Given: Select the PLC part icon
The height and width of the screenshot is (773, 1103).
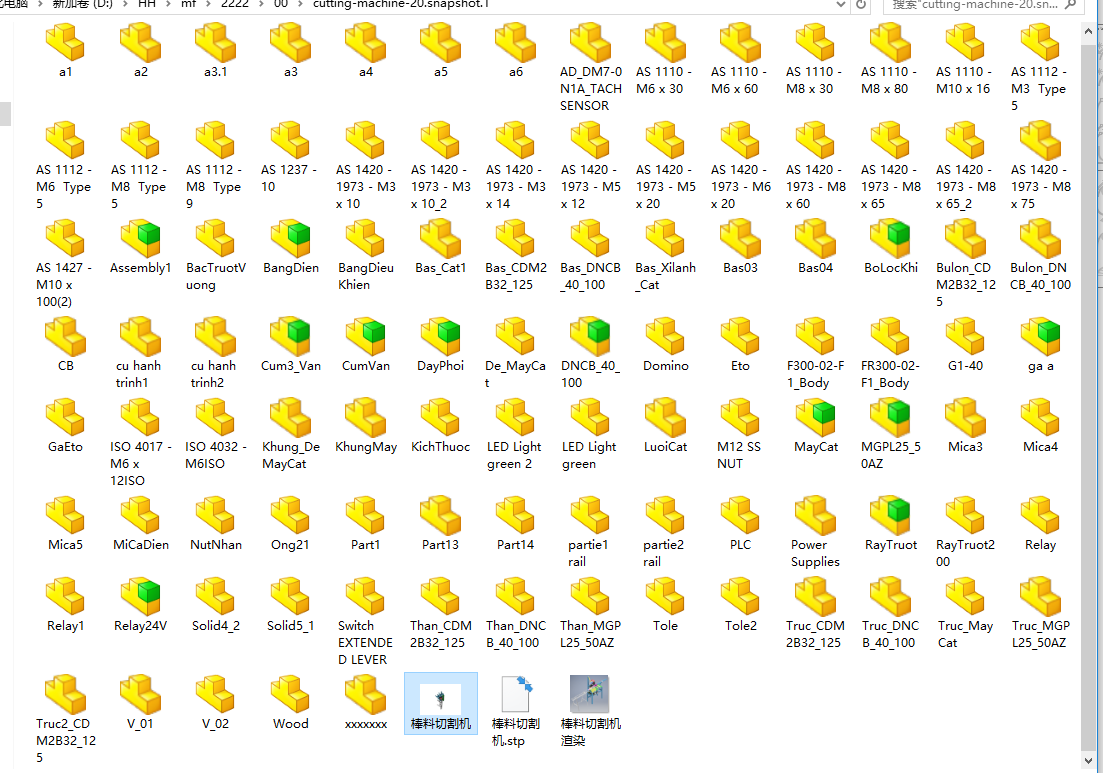Looking at the screenshot, I should tap(740, 514).
